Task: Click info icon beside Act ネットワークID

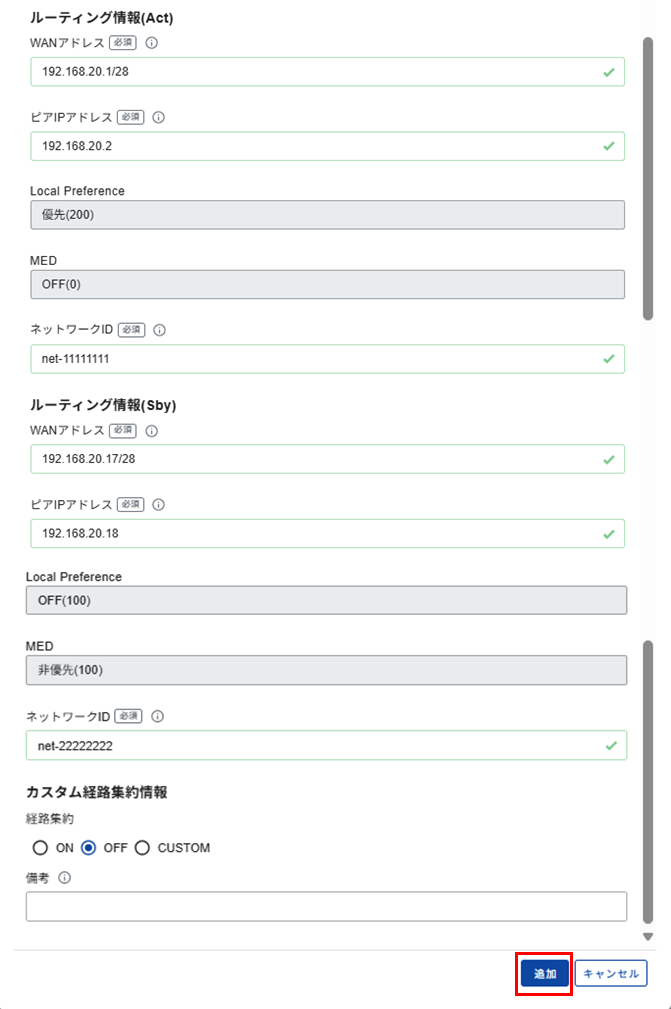Action: tap(158, 329)
